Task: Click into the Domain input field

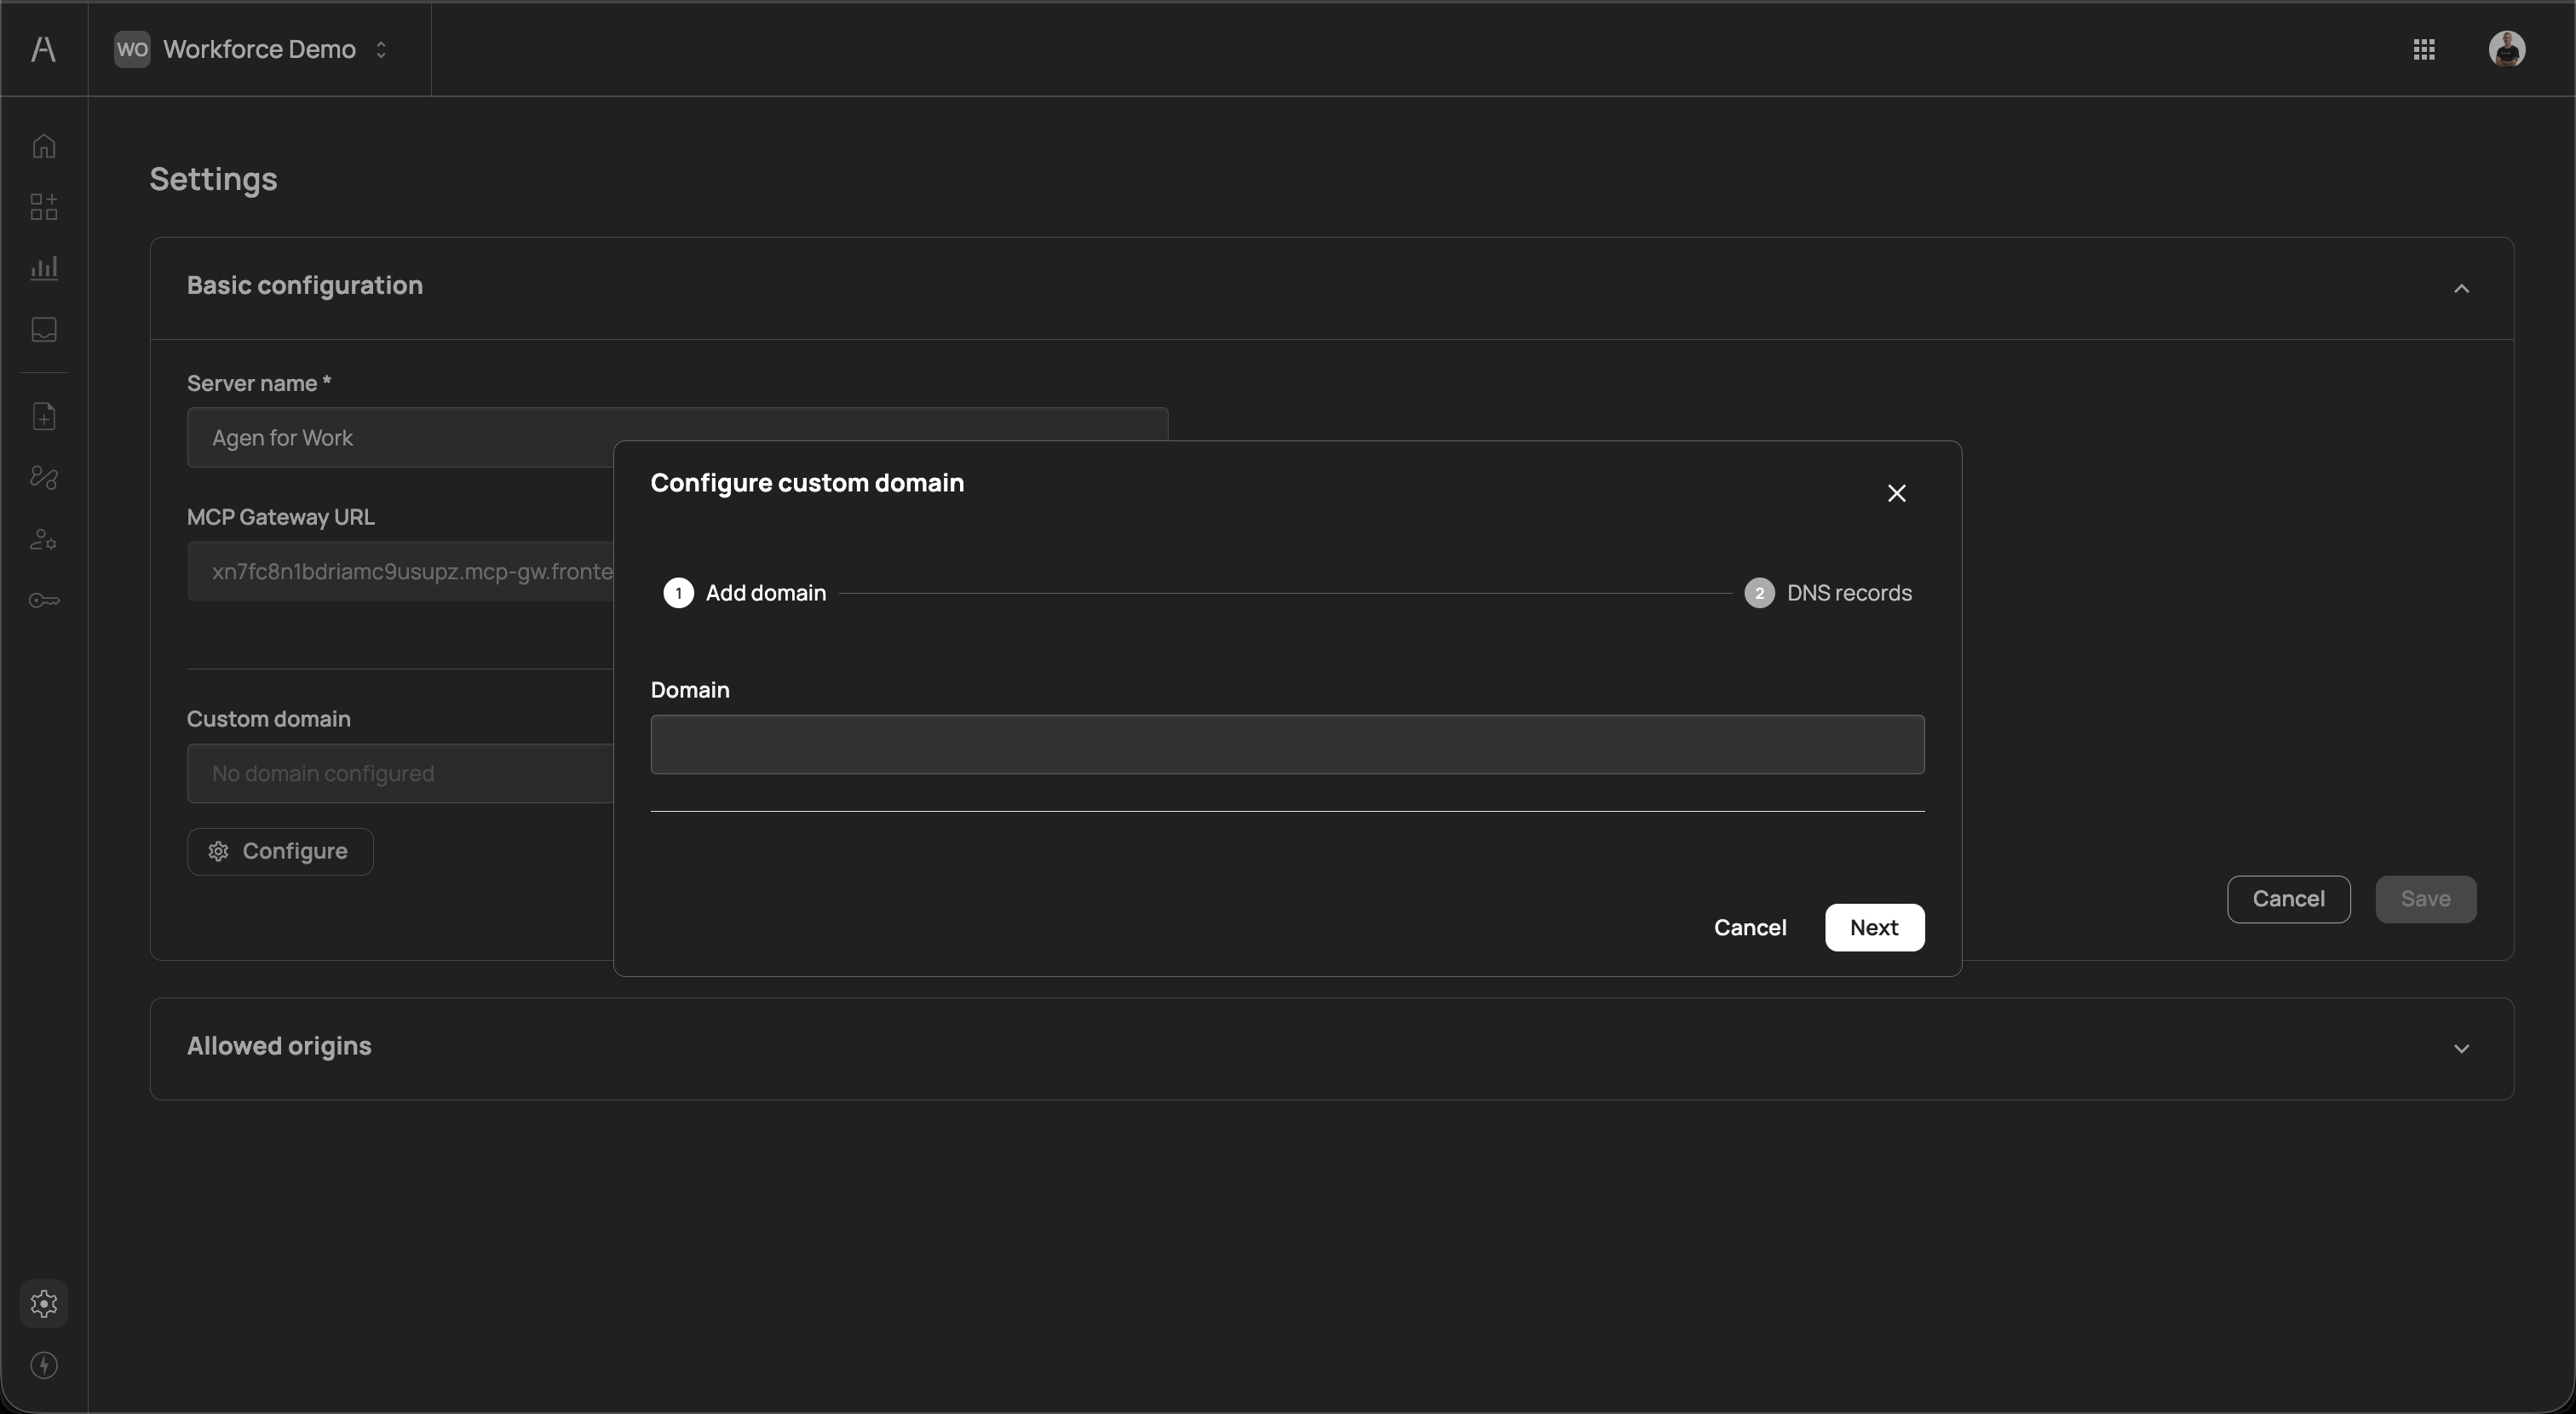Action: 1287,744
